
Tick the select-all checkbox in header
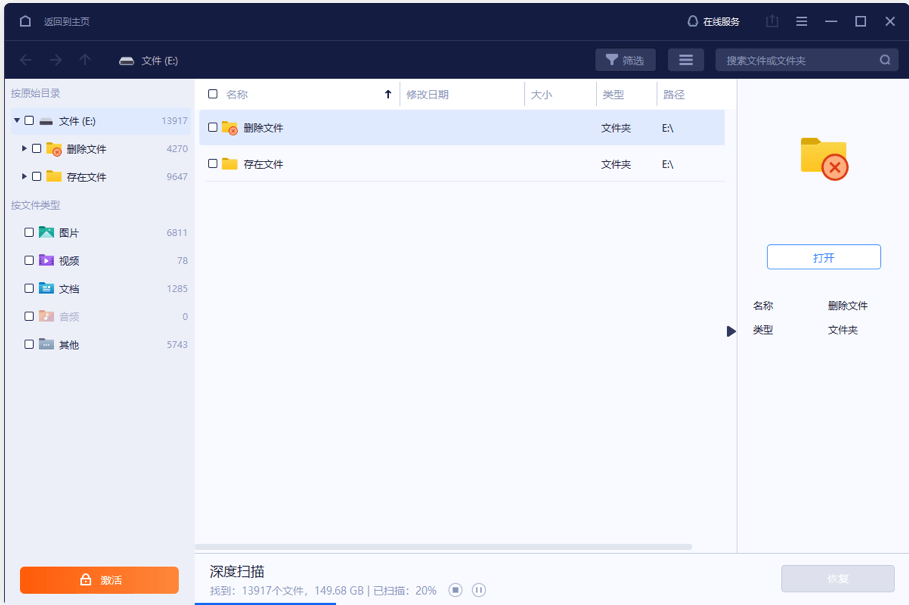point(213,94)
